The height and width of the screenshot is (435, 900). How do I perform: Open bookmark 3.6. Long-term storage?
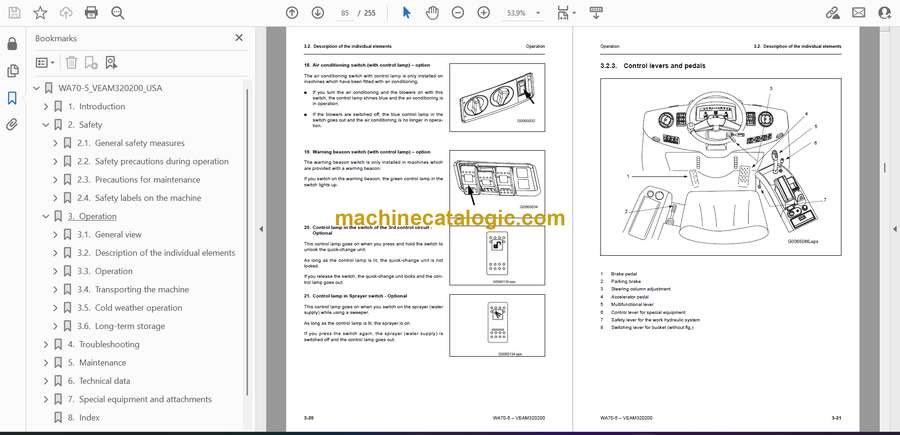121,326
